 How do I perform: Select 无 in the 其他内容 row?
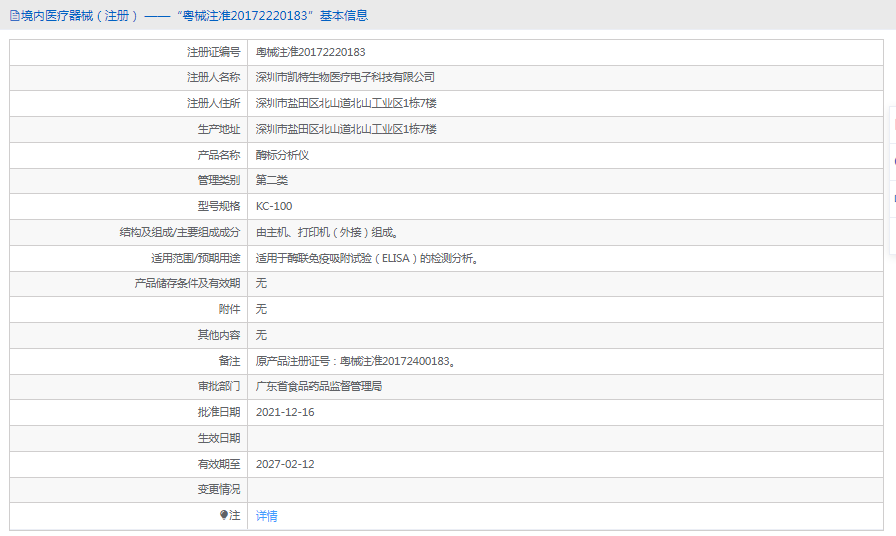point(261,335)
